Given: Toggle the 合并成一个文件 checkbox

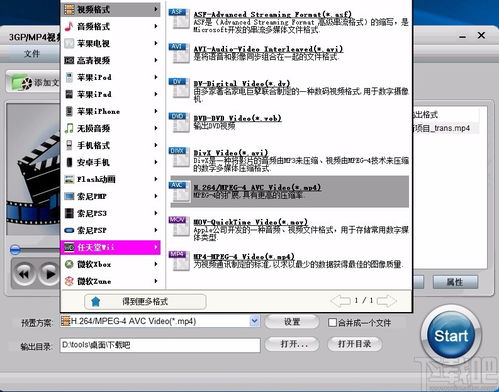Looking at the screenshot, I should click(x=332, y=322).
